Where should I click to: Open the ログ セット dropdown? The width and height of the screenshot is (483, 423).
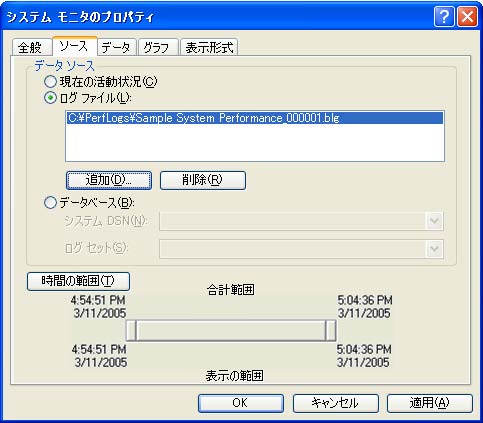click(x=435, y=249)
